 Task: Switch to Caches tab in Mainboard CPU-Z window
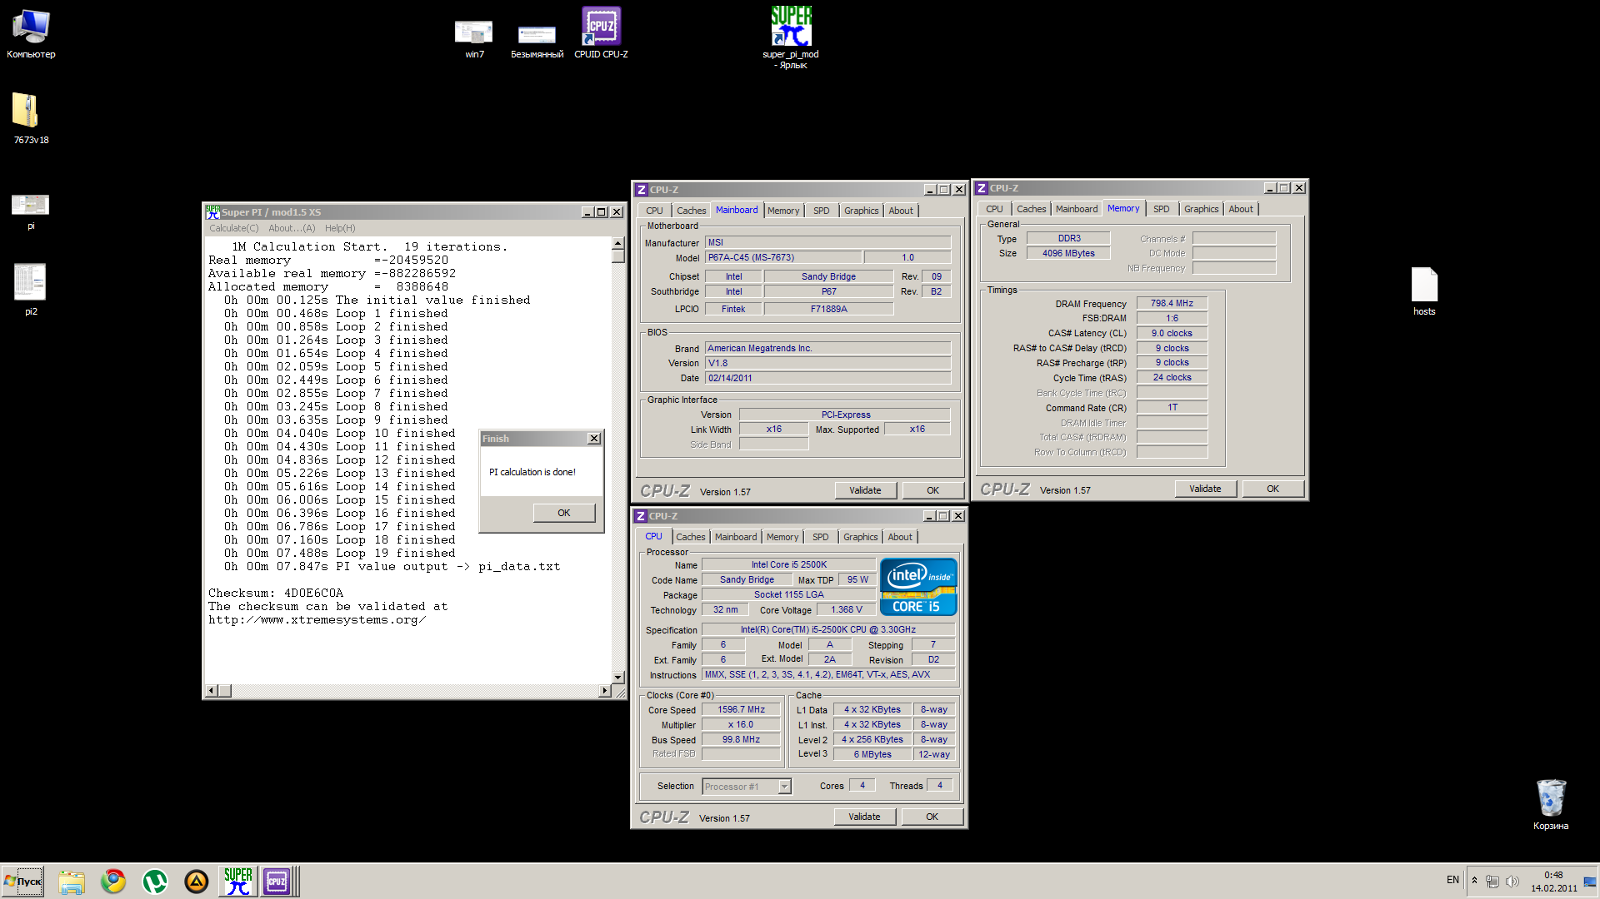[691, 211]
